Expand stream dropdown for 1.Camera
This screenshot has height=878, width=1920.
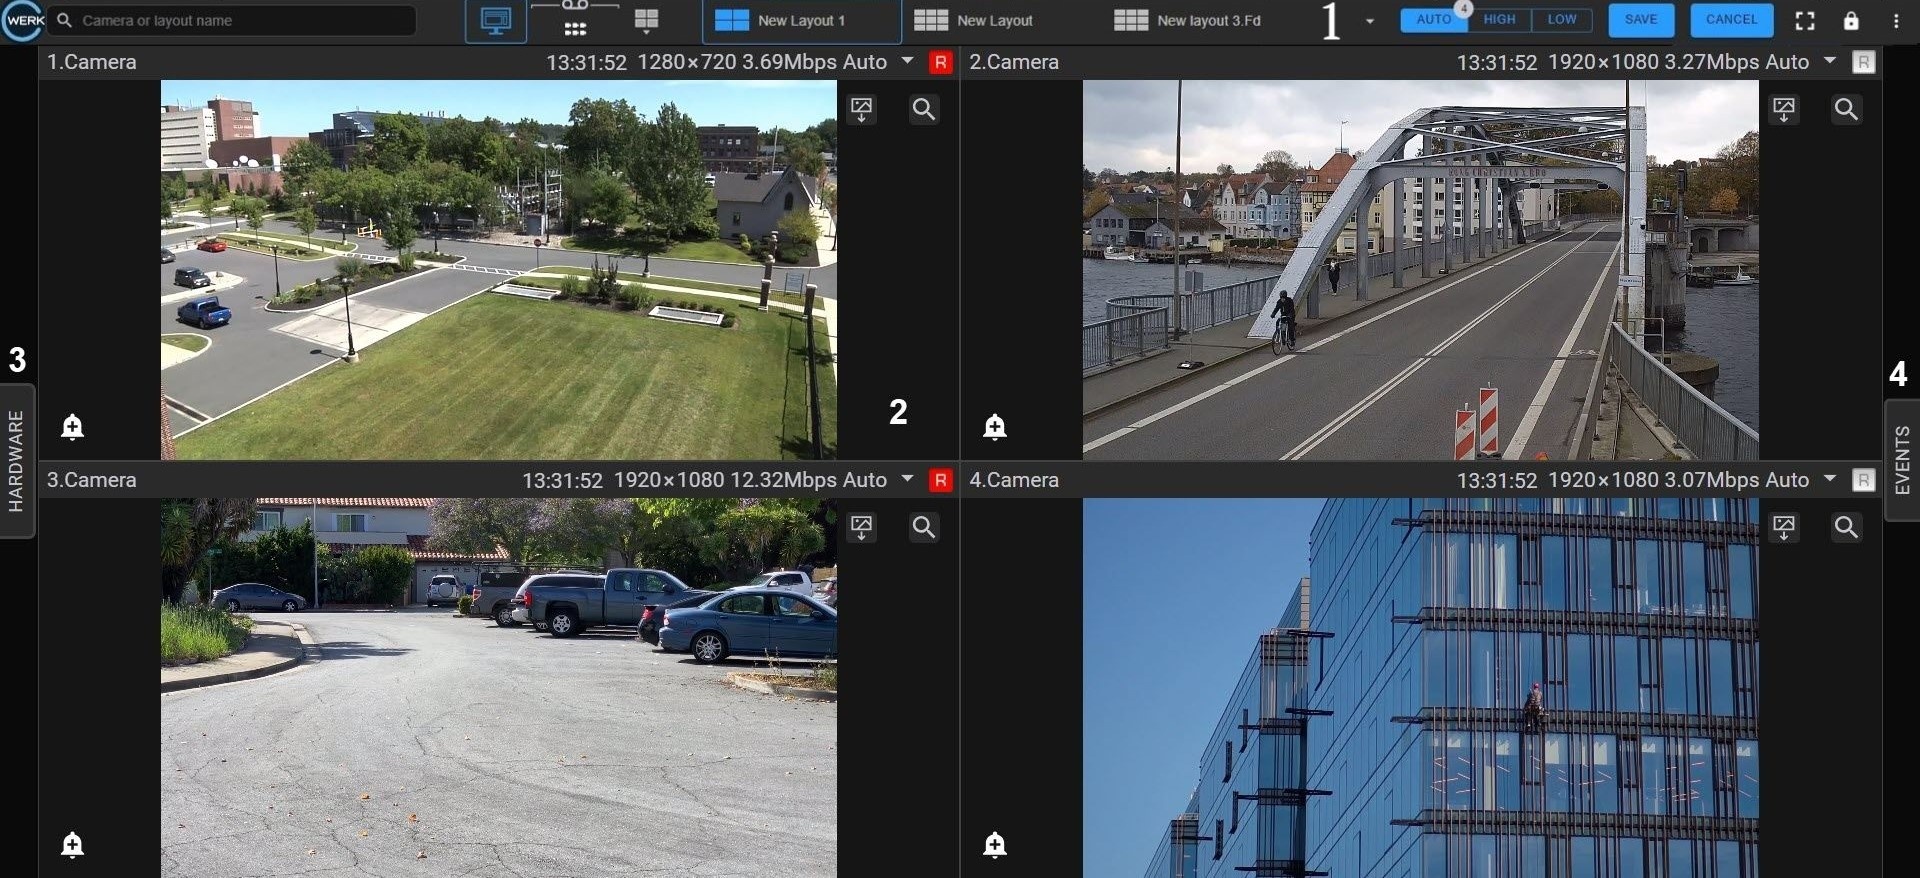[907, 61]
